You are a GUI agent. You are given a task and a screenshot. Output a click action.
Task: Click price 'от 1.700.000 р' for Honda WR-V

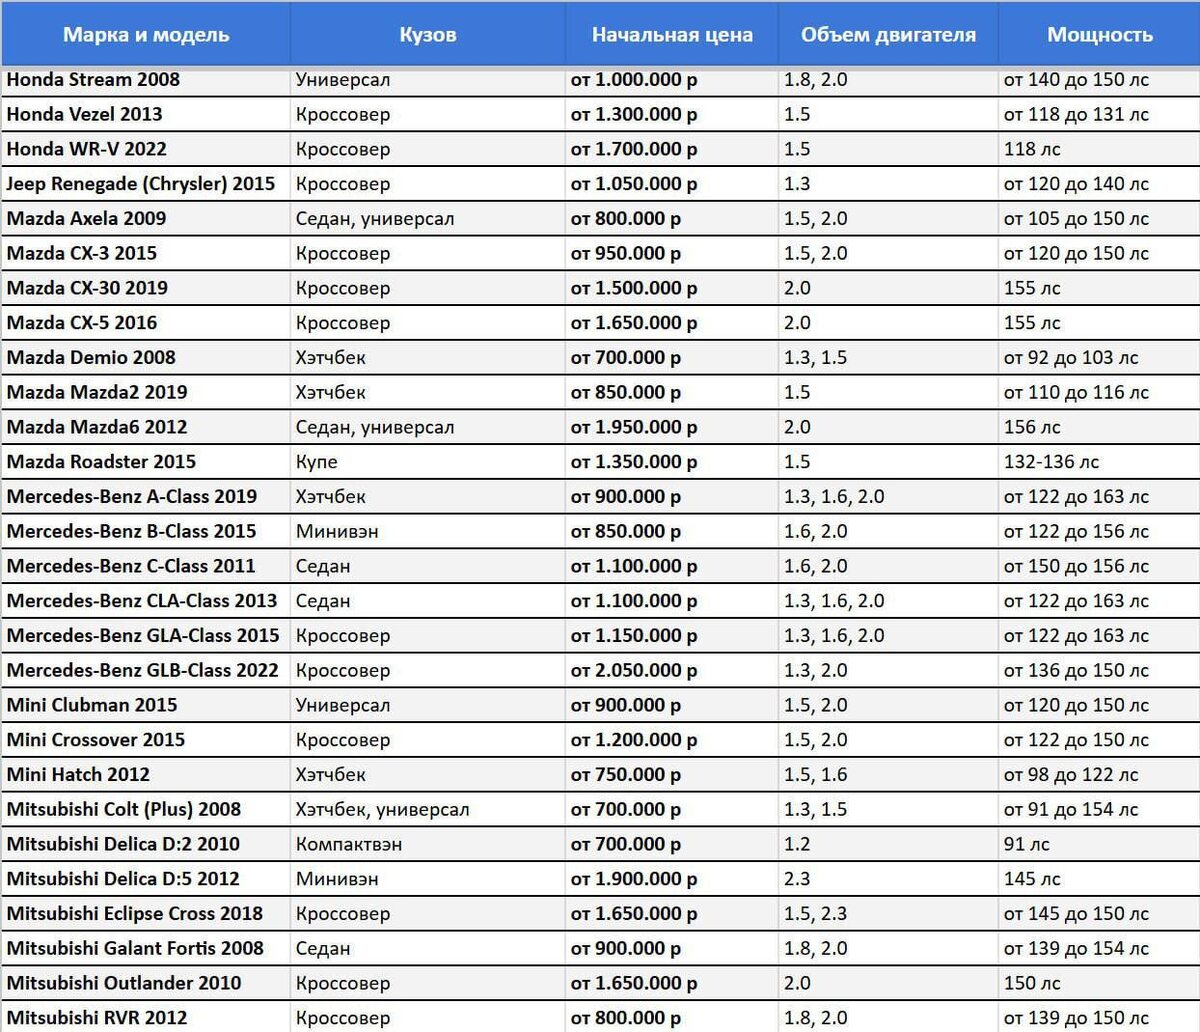[672, 149]
